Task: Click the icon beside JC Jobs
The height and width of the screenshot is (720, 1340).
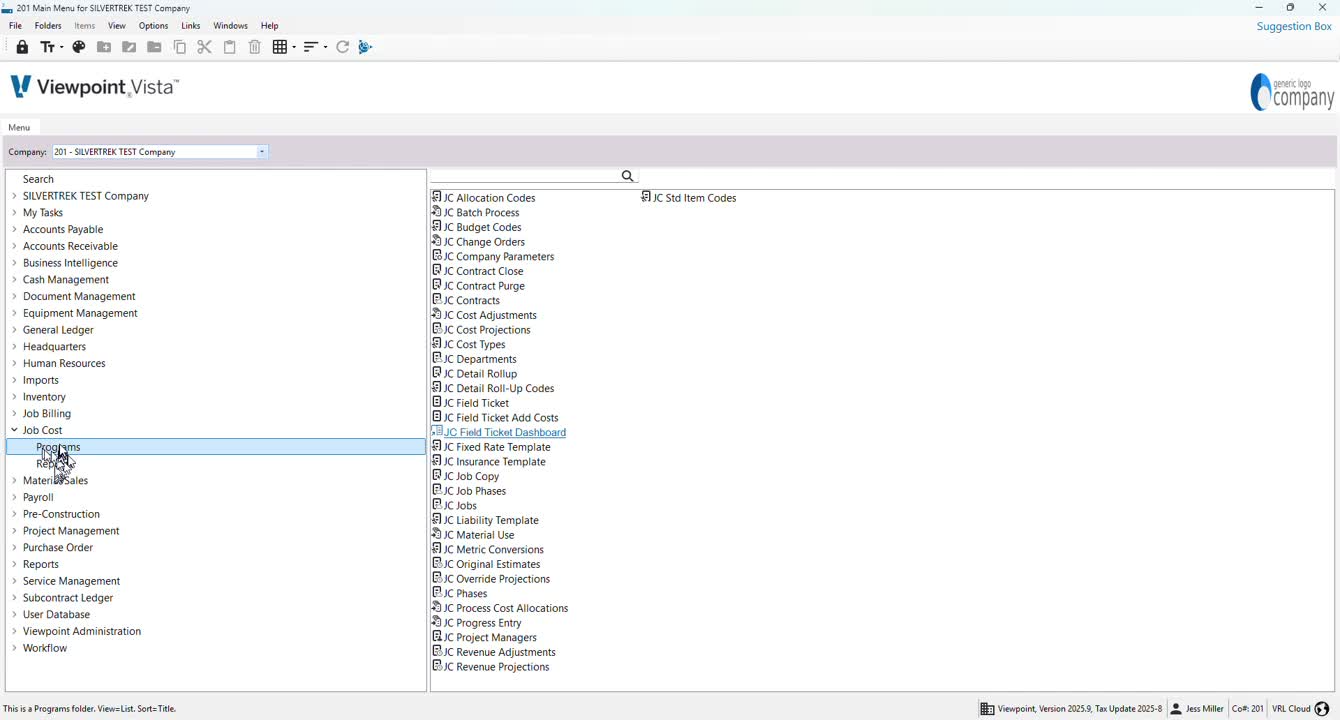Action: click(437, 505)
